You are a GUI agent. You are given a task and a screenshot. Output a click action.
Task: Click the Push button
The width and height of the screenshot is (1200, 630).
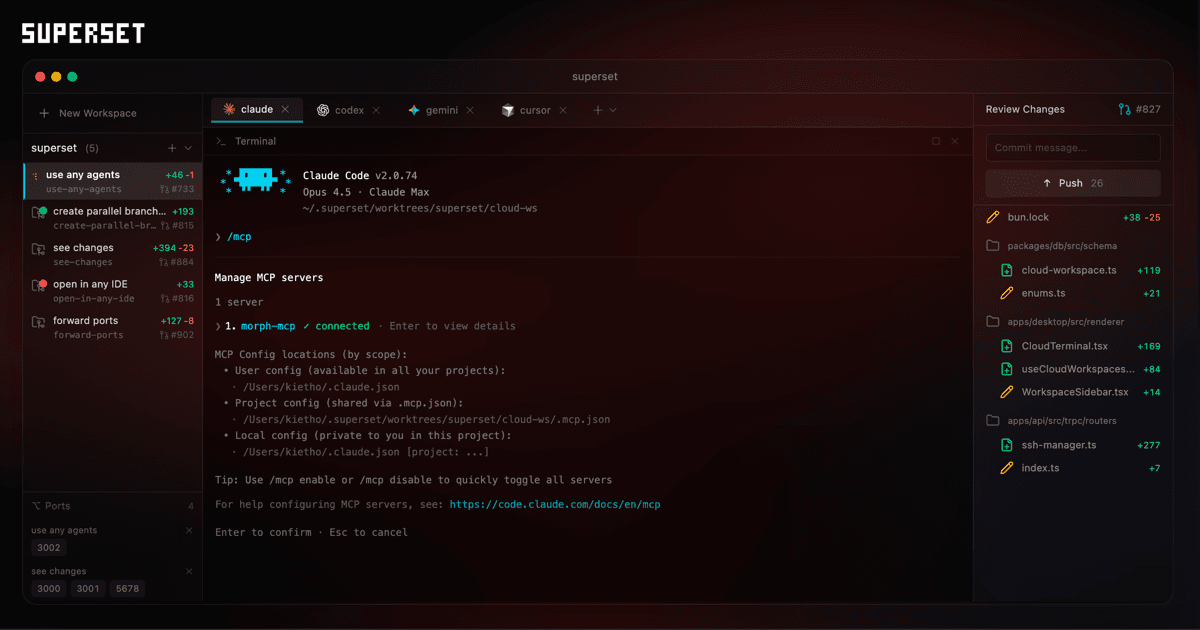(x=1073, y=183)
